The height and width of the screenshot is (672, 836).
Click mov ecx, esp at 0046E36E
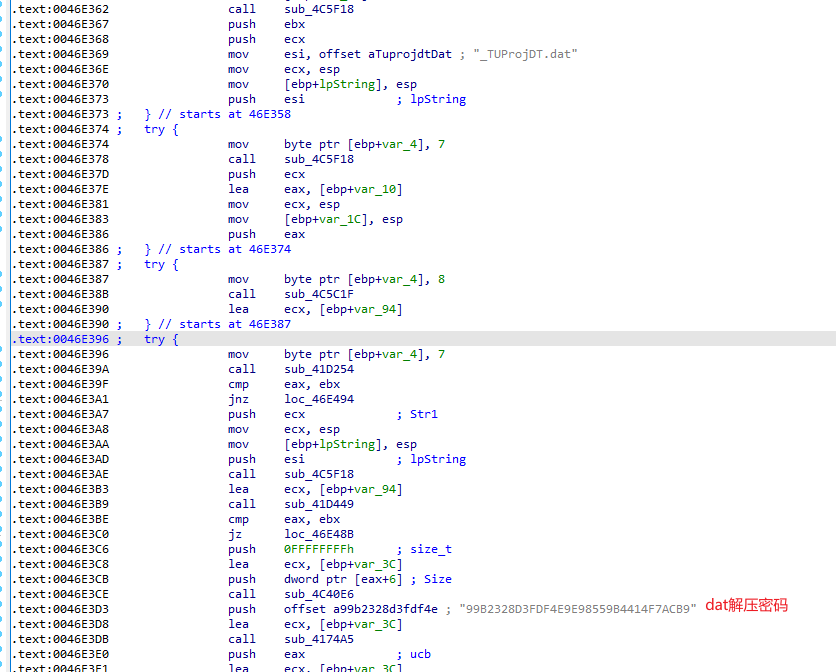tap(284, 69)
